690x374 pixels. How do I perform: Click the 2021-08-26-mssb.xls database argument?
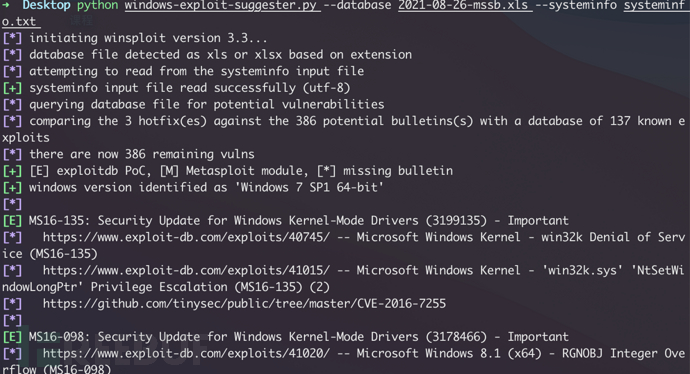pos(465,6)
